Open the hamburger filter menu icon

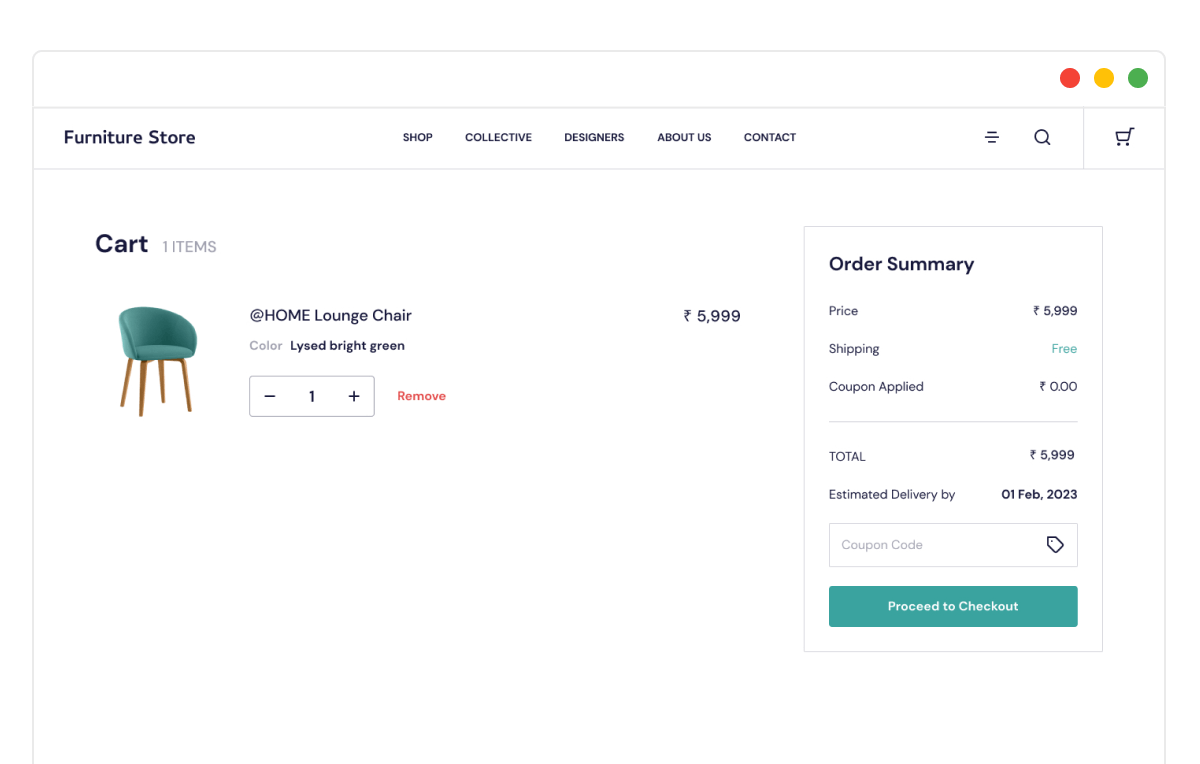[x=992, y=138]
